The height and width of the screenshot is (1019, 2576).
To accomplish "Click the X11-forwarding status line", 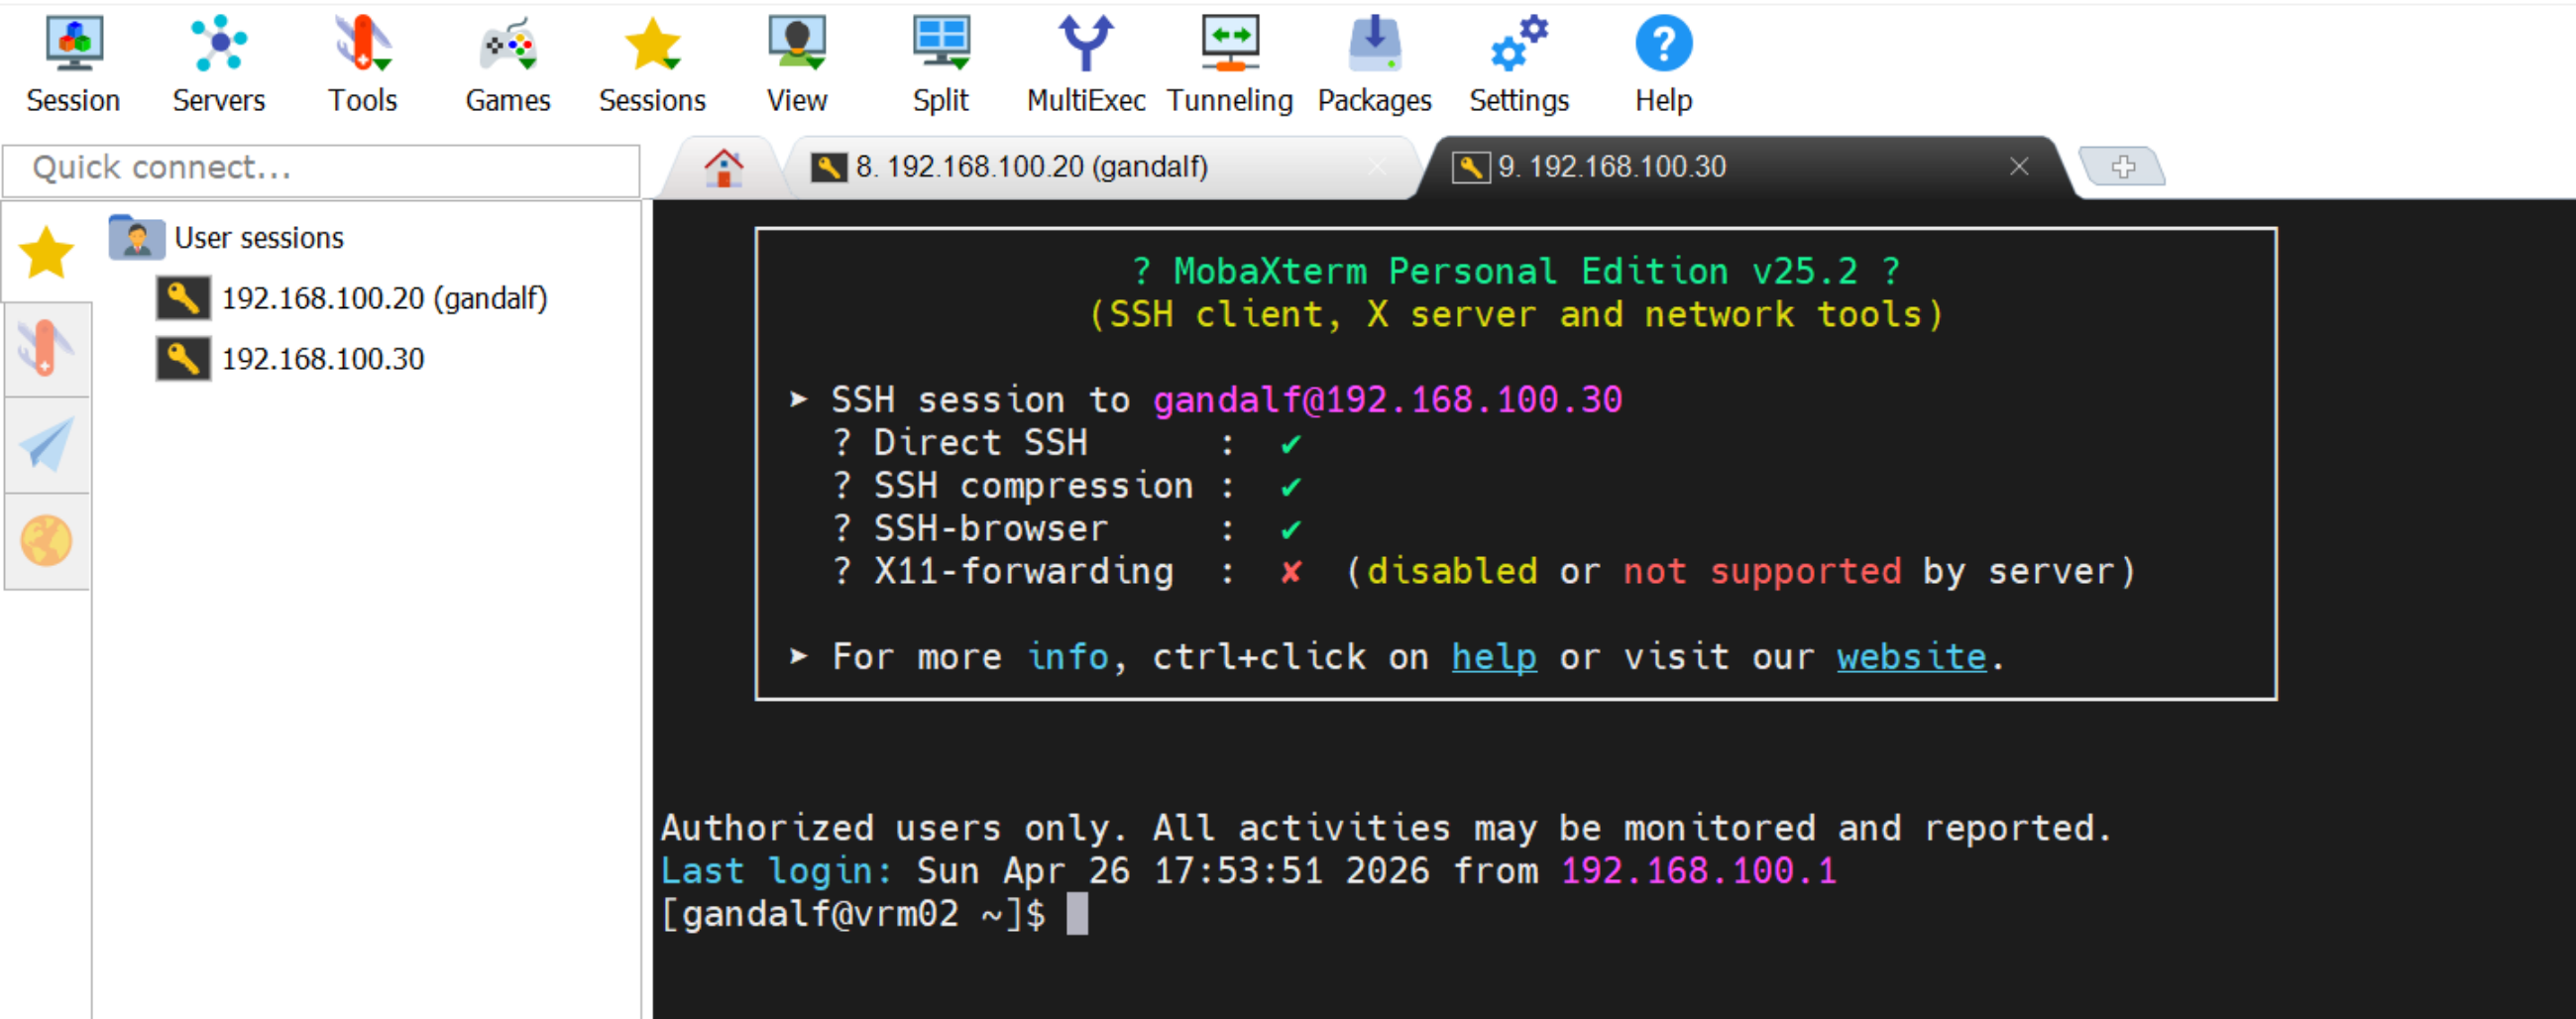I will point(1484,572).
